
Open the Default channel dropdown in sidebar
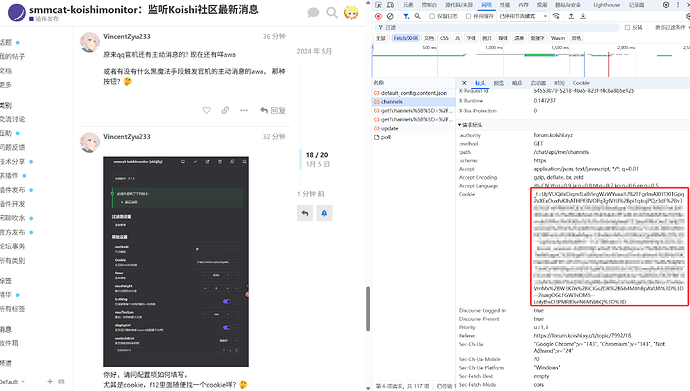12,381
